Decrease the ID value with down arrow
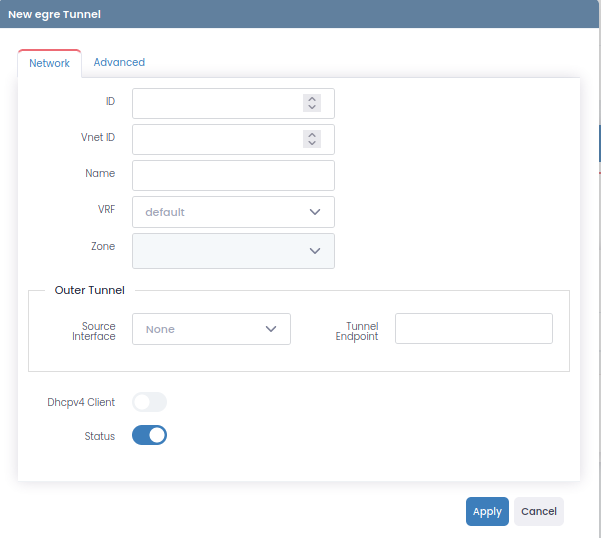Screen dimensions: 601x538 (x=312, y=108)
